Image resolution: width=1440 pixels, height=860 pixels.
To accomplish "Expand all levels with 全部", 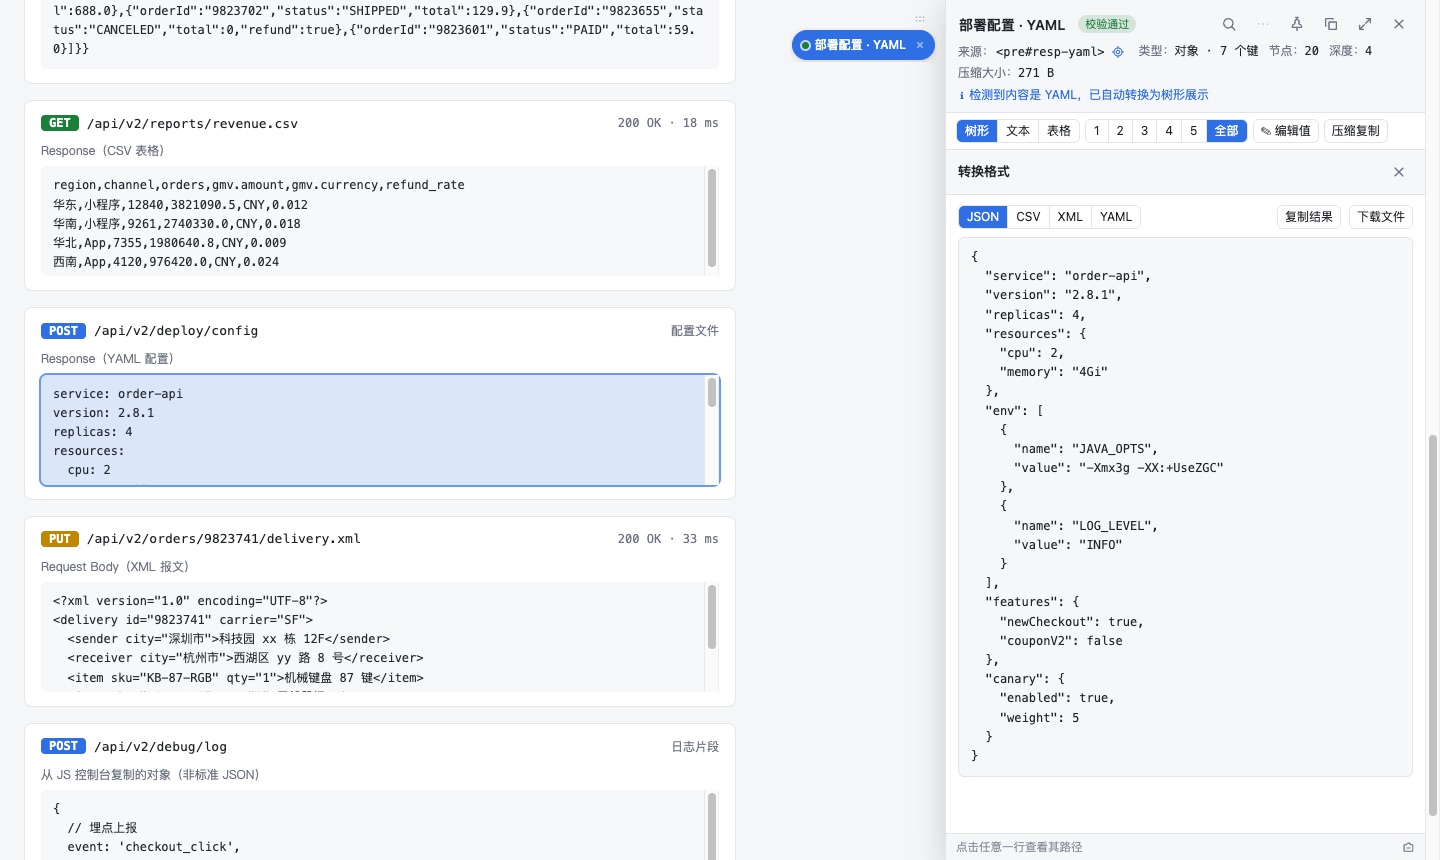I will tap(1226, 131).
